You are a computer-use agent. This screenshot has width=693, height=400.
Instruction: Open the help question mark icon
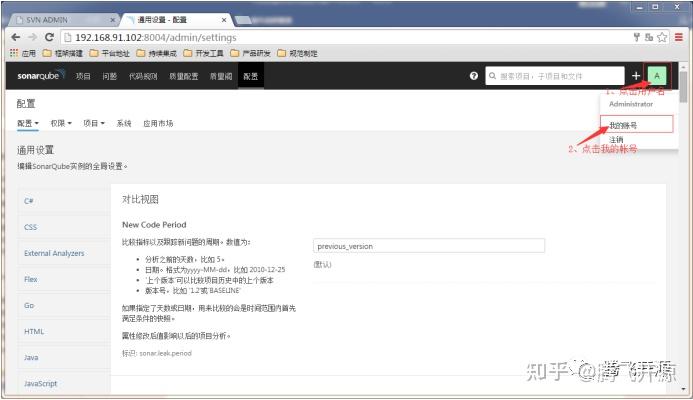point(473,76)
